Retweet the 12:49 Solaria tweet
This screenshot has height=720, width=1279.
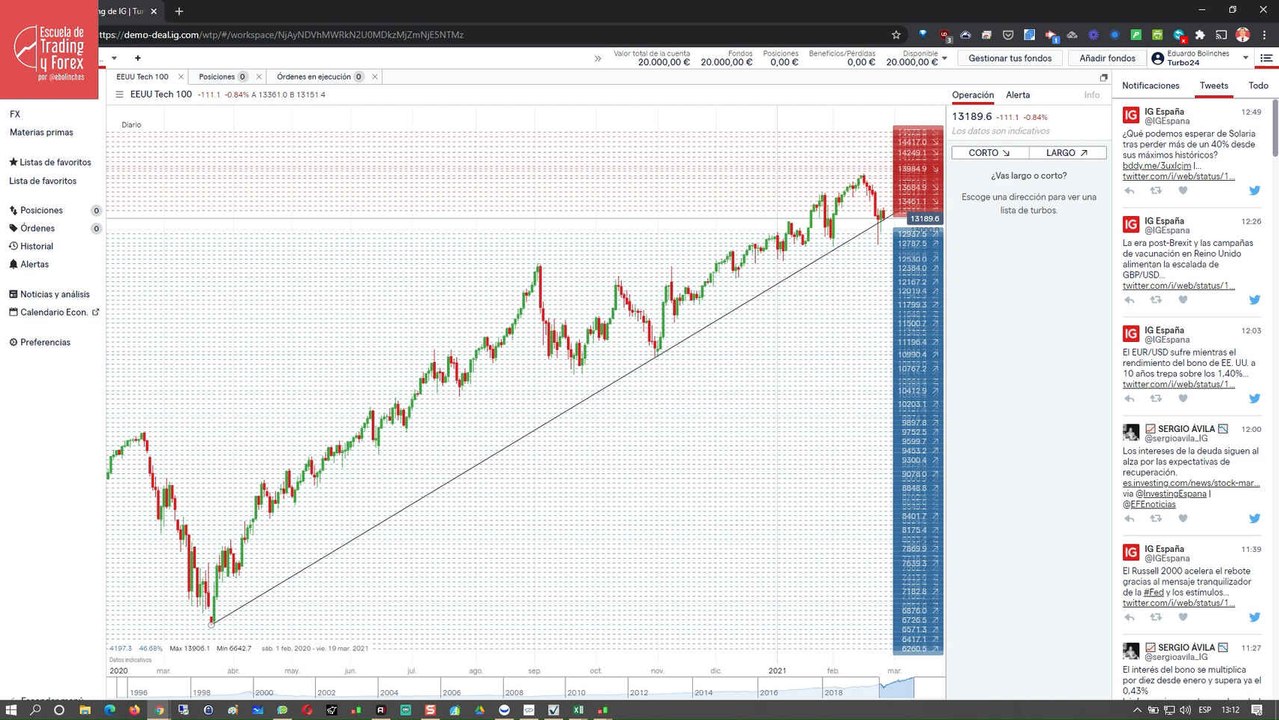click(1156, 191)
